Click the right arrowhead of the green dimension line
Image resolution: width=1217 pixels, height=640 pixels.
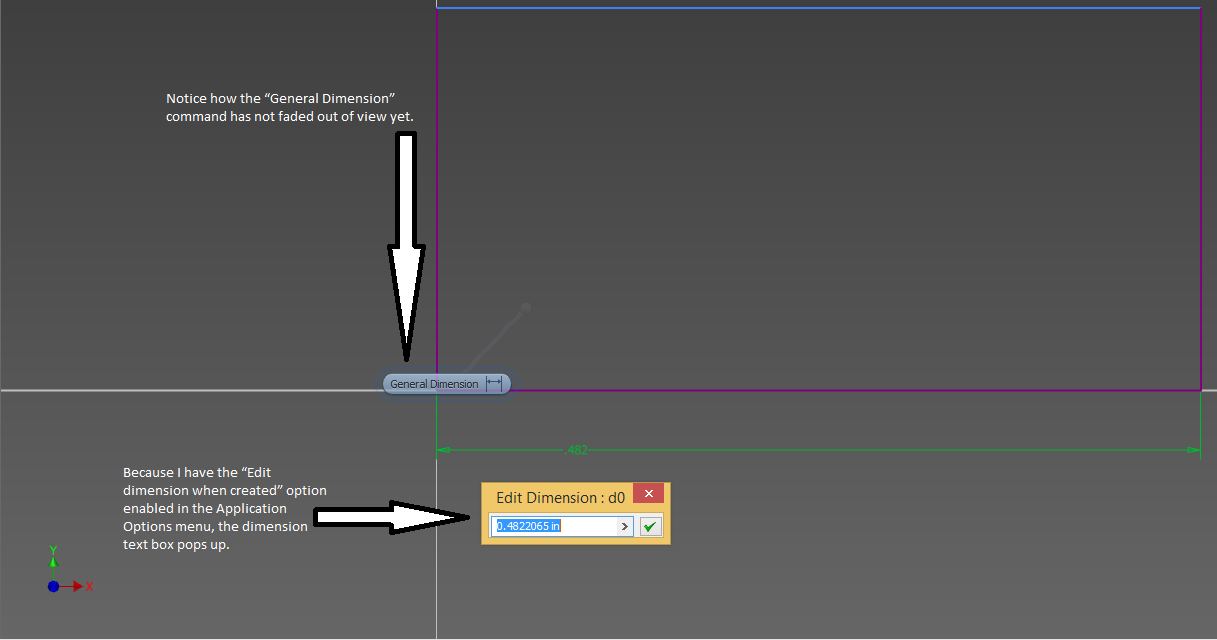[x=1194, y=450]
